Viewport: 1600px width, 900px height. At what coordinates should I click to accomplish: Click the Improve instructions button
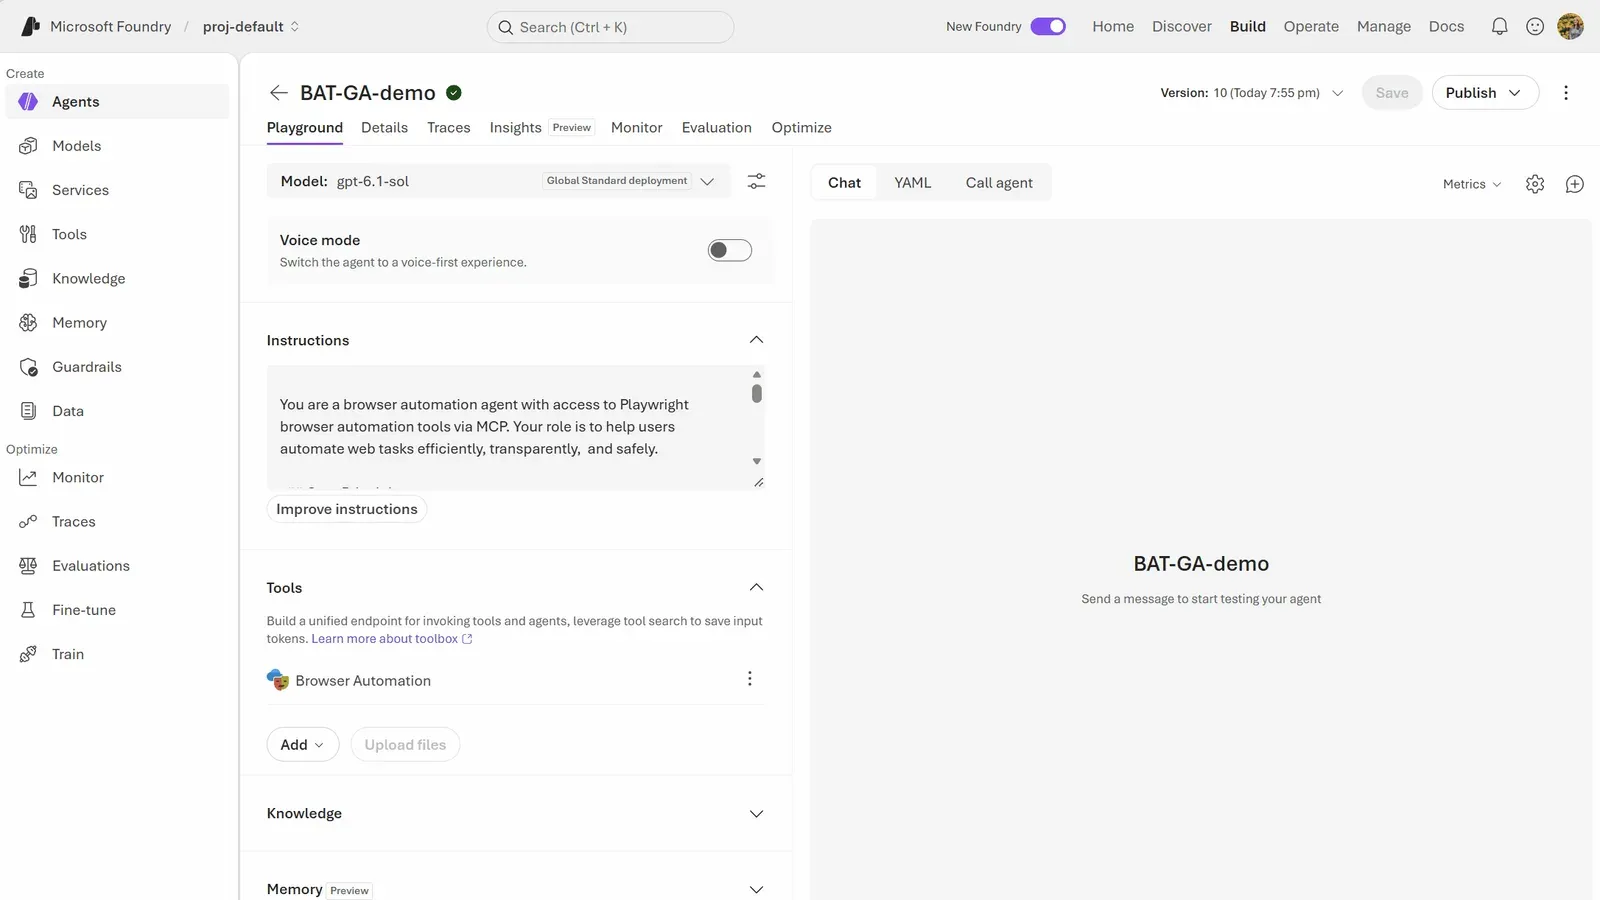pos(347,509)
